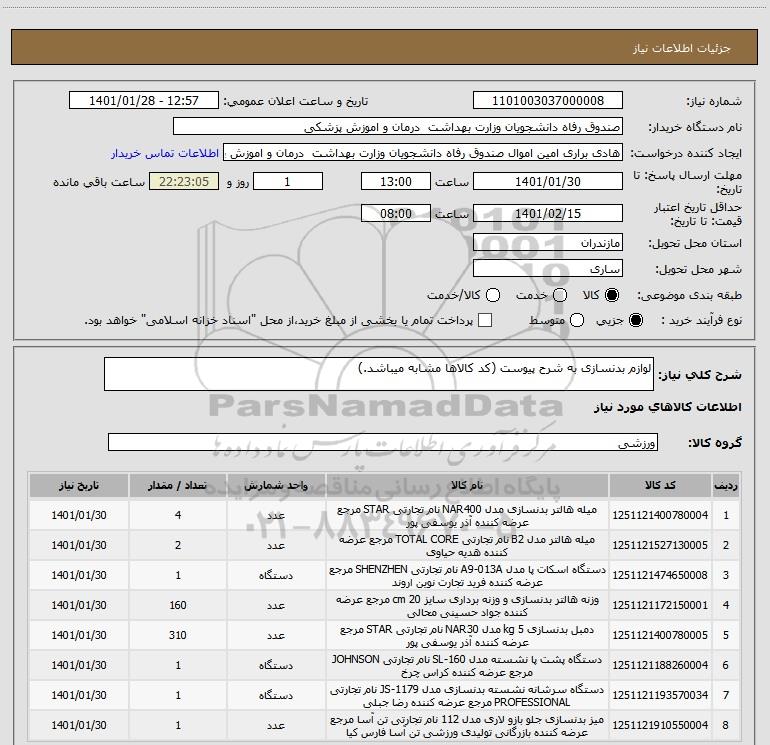Click the نام کالا column header
Image resolution: width=770 pixels, height=745 pixels.
(467, 486)
